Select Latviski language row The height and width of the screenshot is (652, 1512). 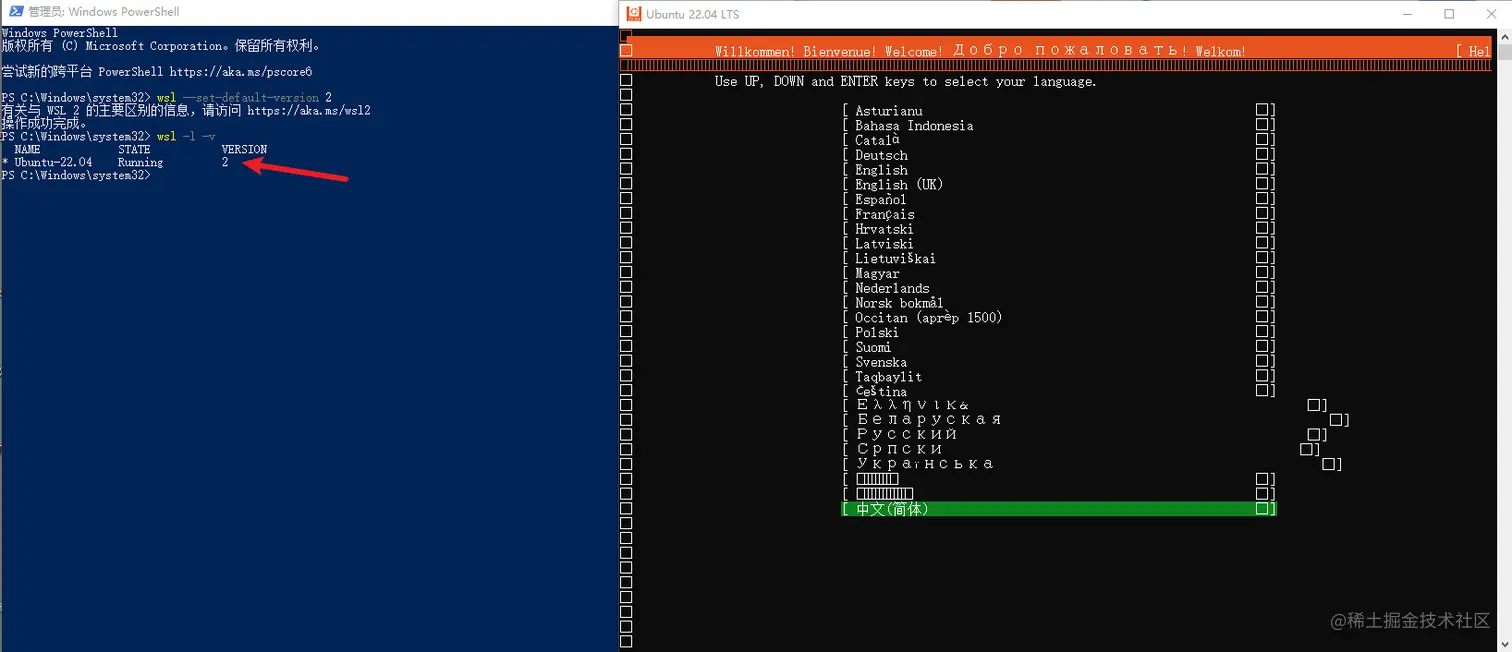pyautogui.click(x=1059, y=244)
